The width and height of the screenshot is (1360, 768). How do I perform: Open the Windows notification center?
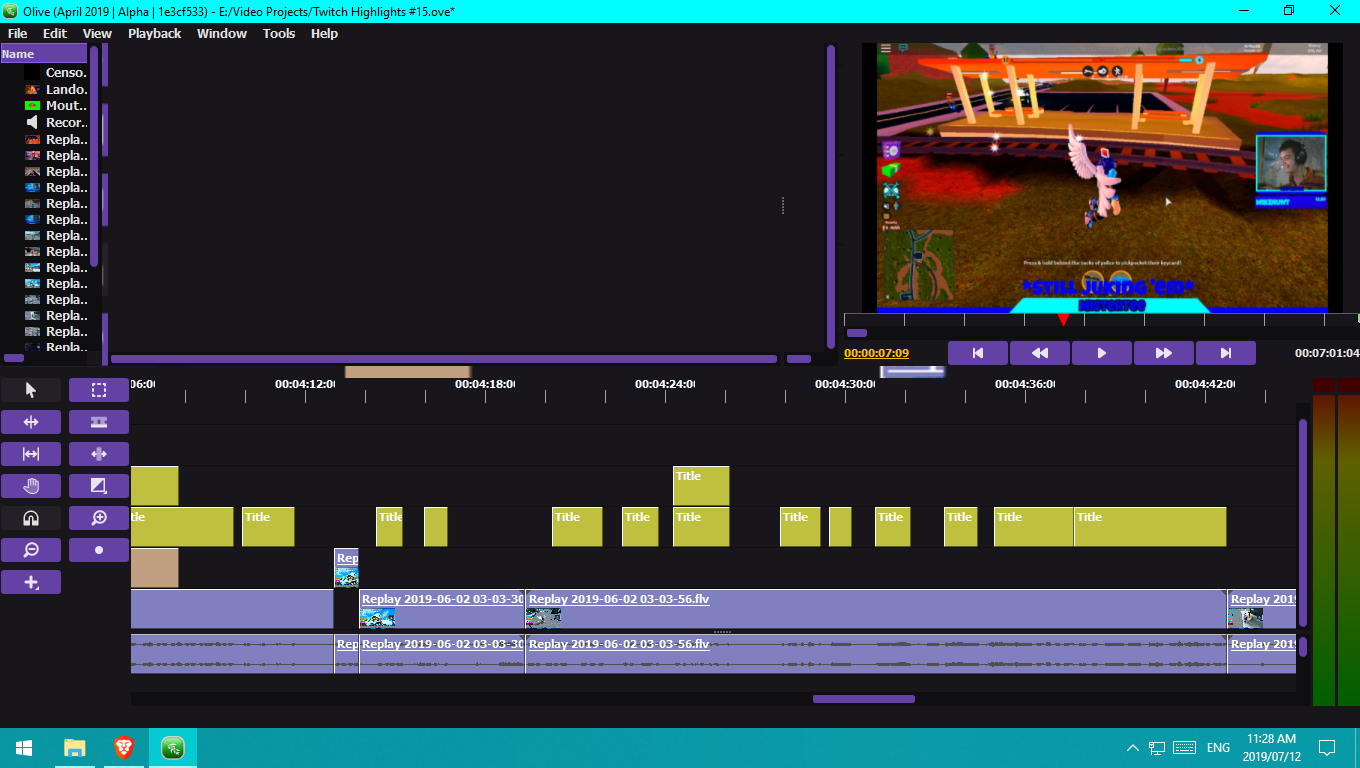(x=1327, y=748)
